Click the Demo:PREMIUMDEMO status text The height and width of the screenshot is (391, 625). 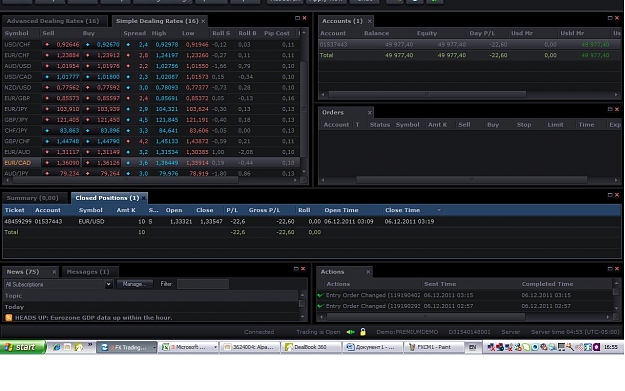coord(407,332)
